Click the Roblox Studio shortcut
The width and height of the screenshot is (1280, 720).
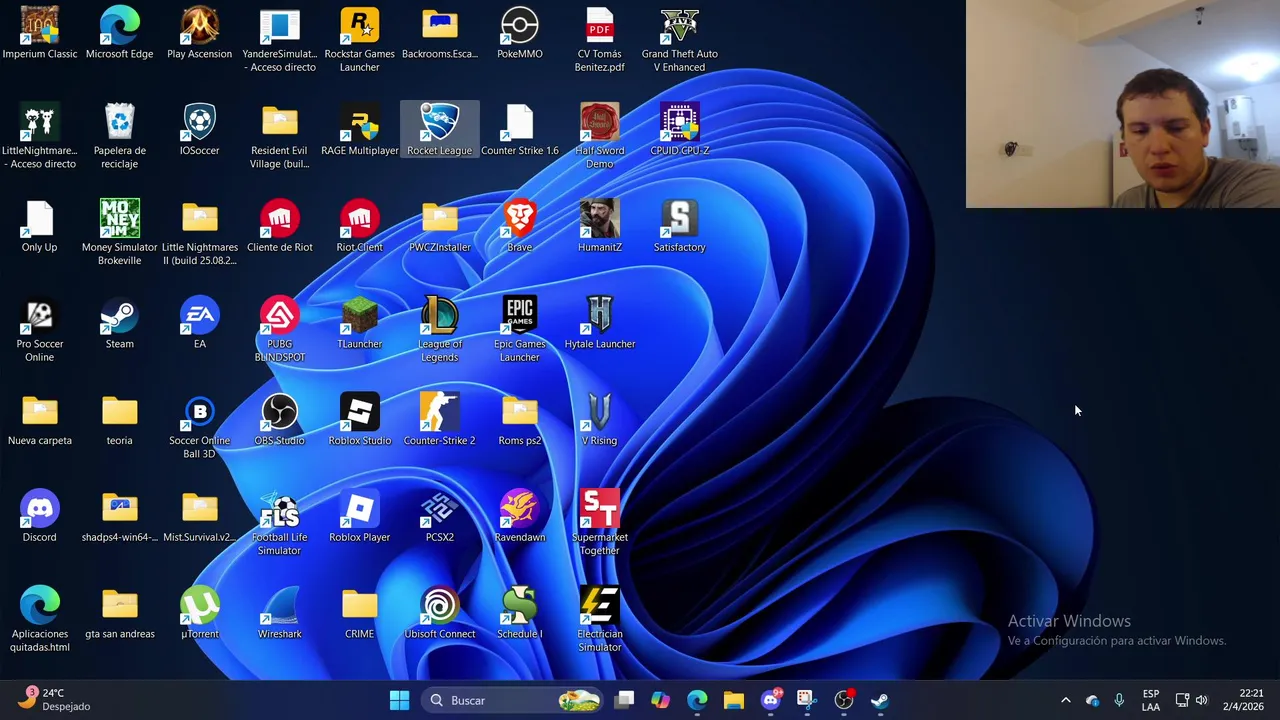(360, 419)
